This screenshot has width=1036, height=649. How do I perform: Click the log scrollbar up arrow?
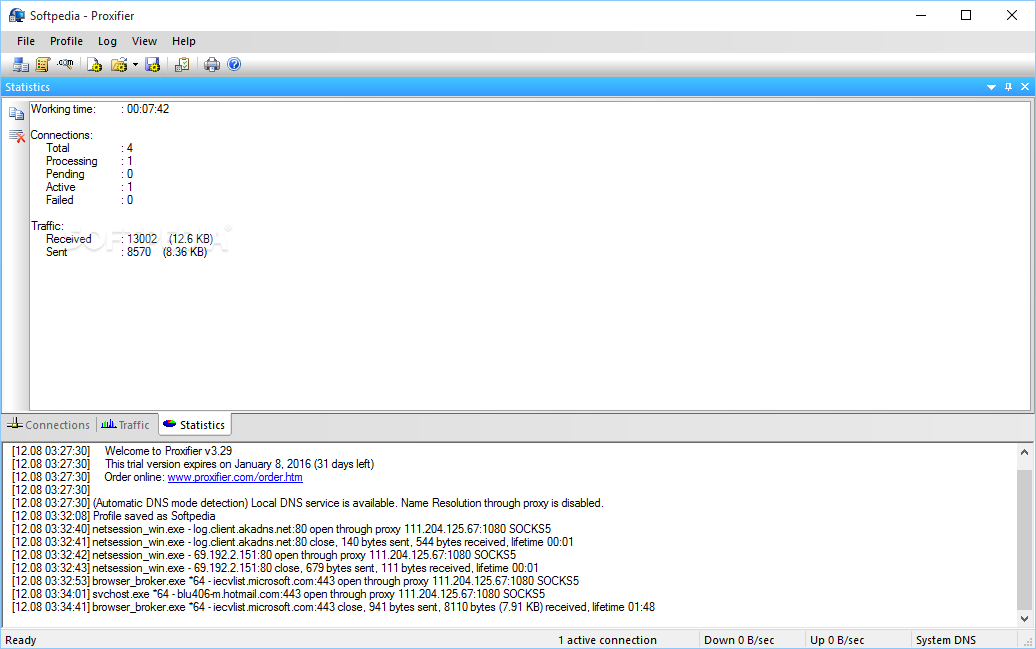(x=1024, y=452)
